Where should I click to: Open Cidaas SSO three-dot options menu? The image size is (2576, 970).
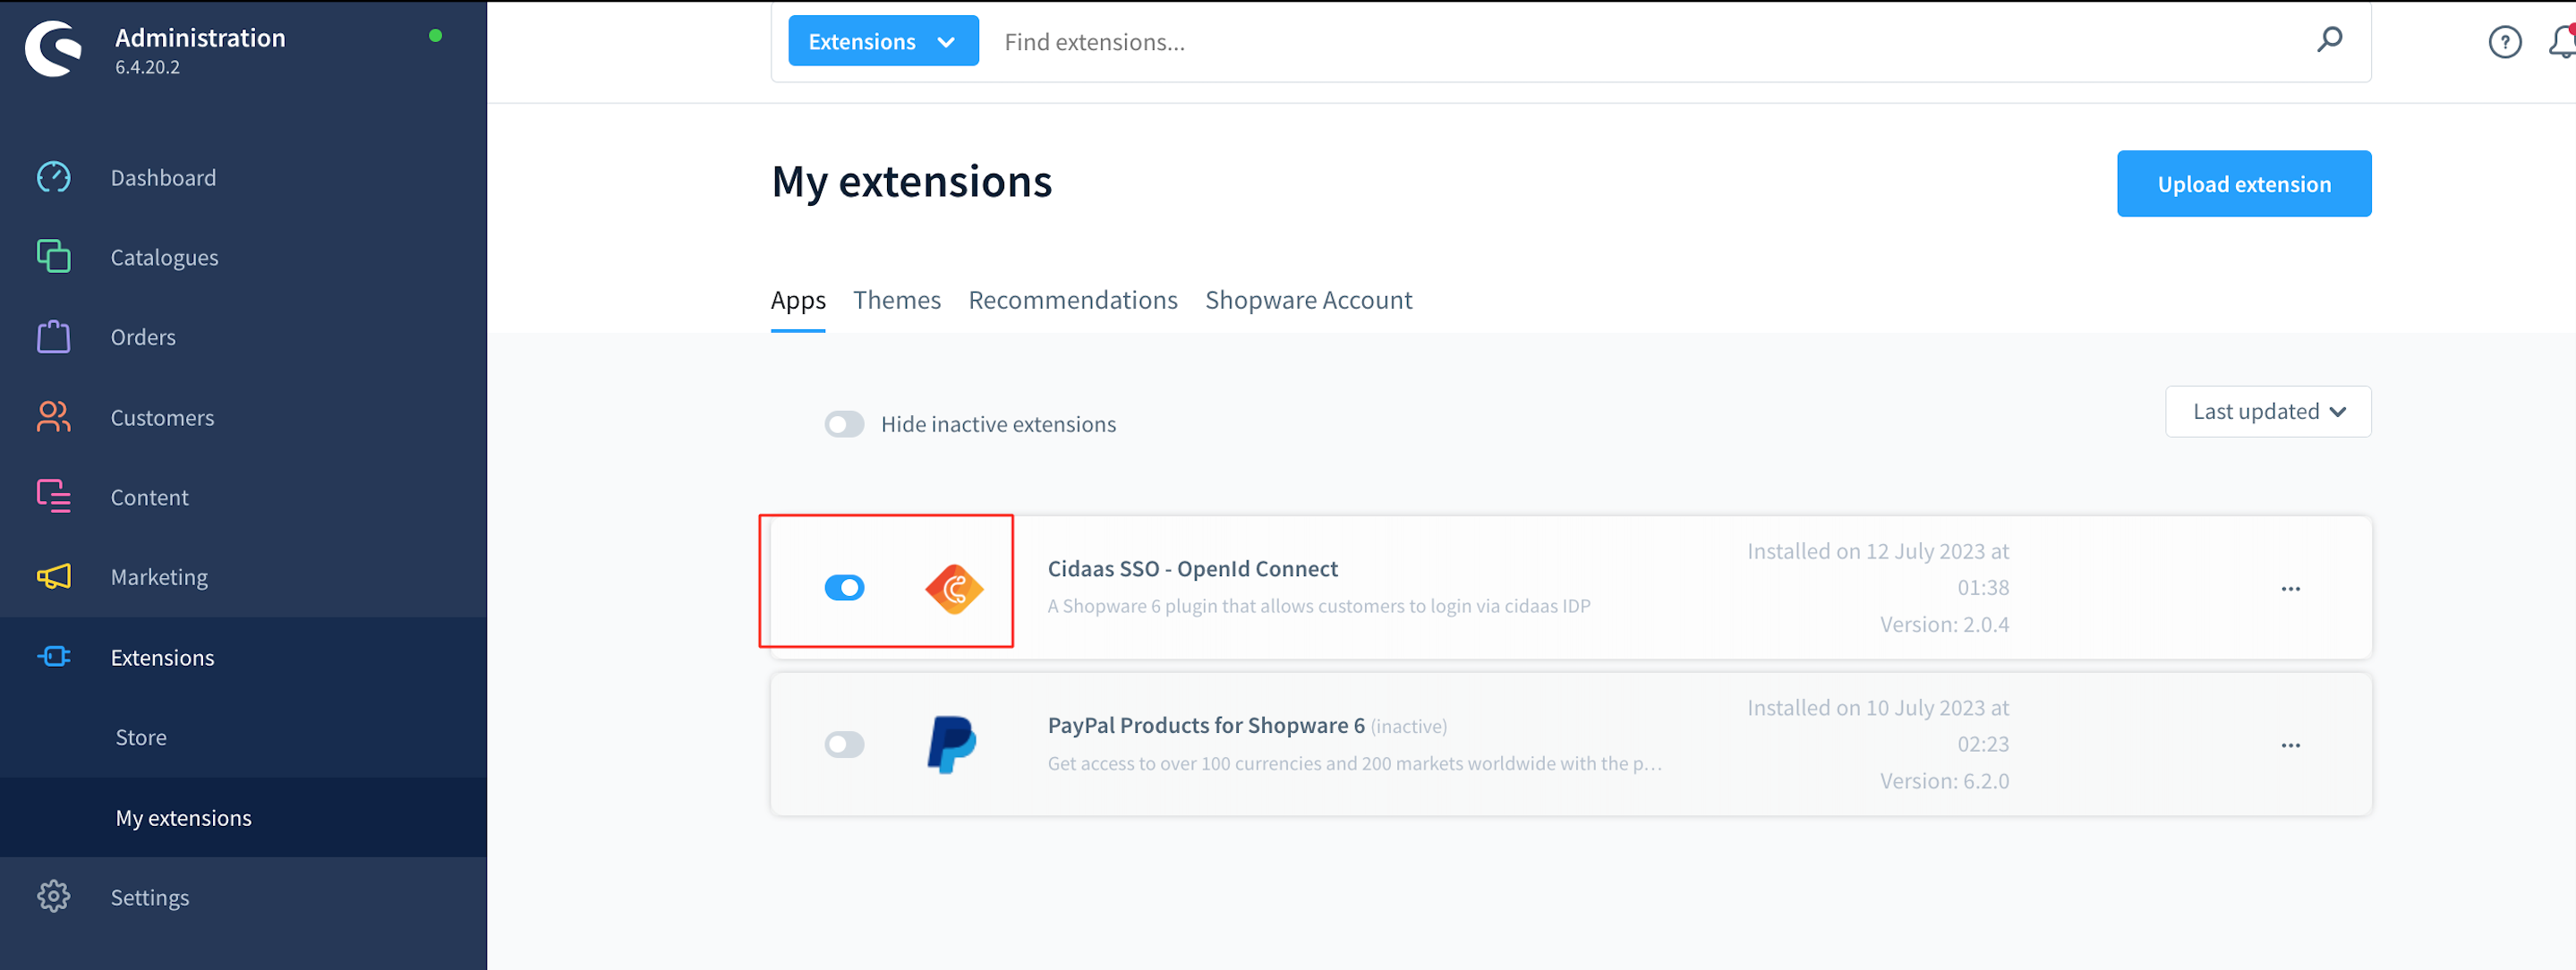2290,589
